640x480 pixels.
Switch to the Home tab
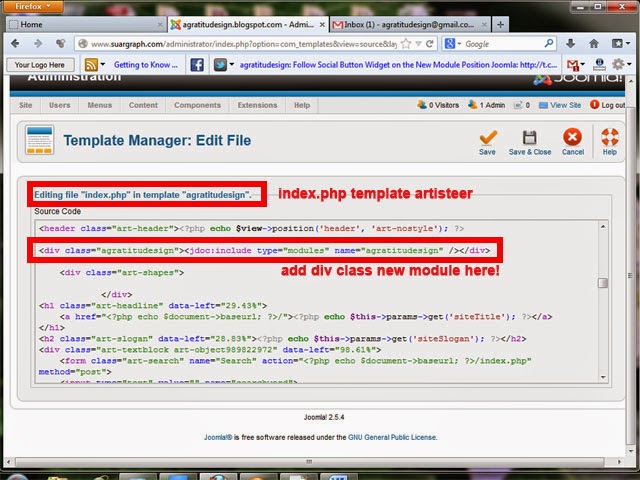pos(86,24)
